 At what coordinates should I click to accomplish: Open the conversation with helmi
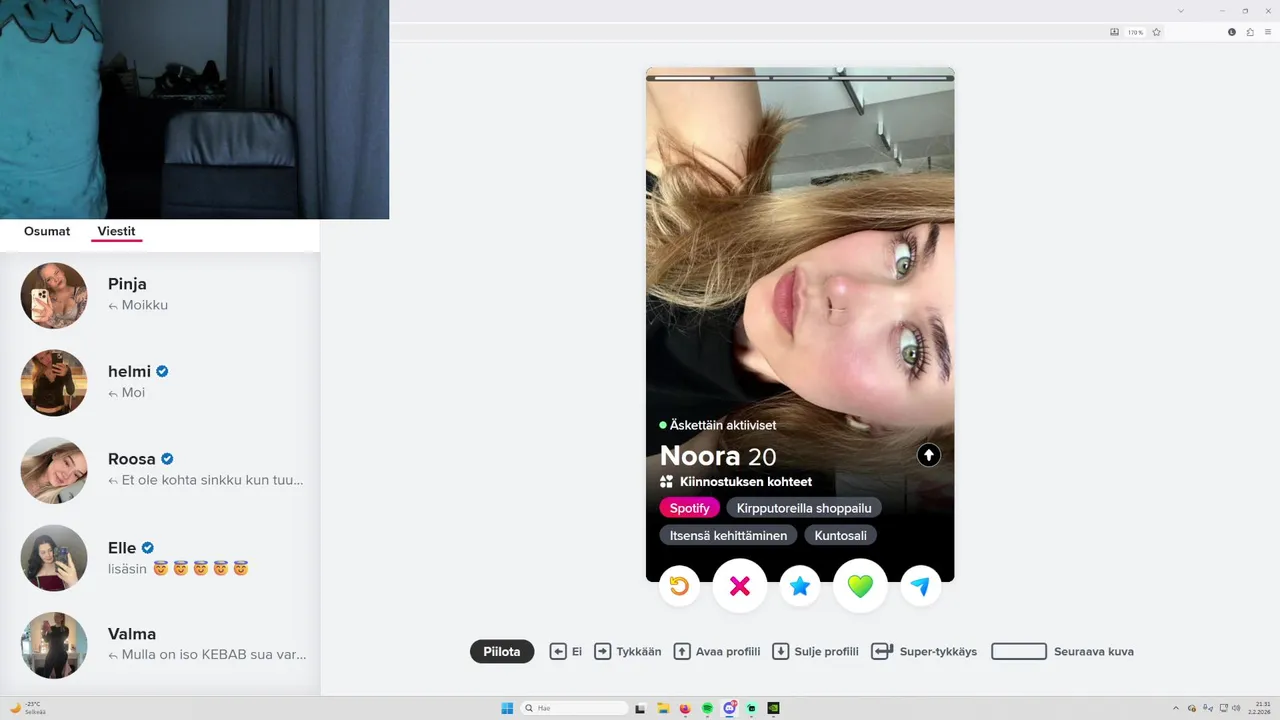[x=160, y=382]
